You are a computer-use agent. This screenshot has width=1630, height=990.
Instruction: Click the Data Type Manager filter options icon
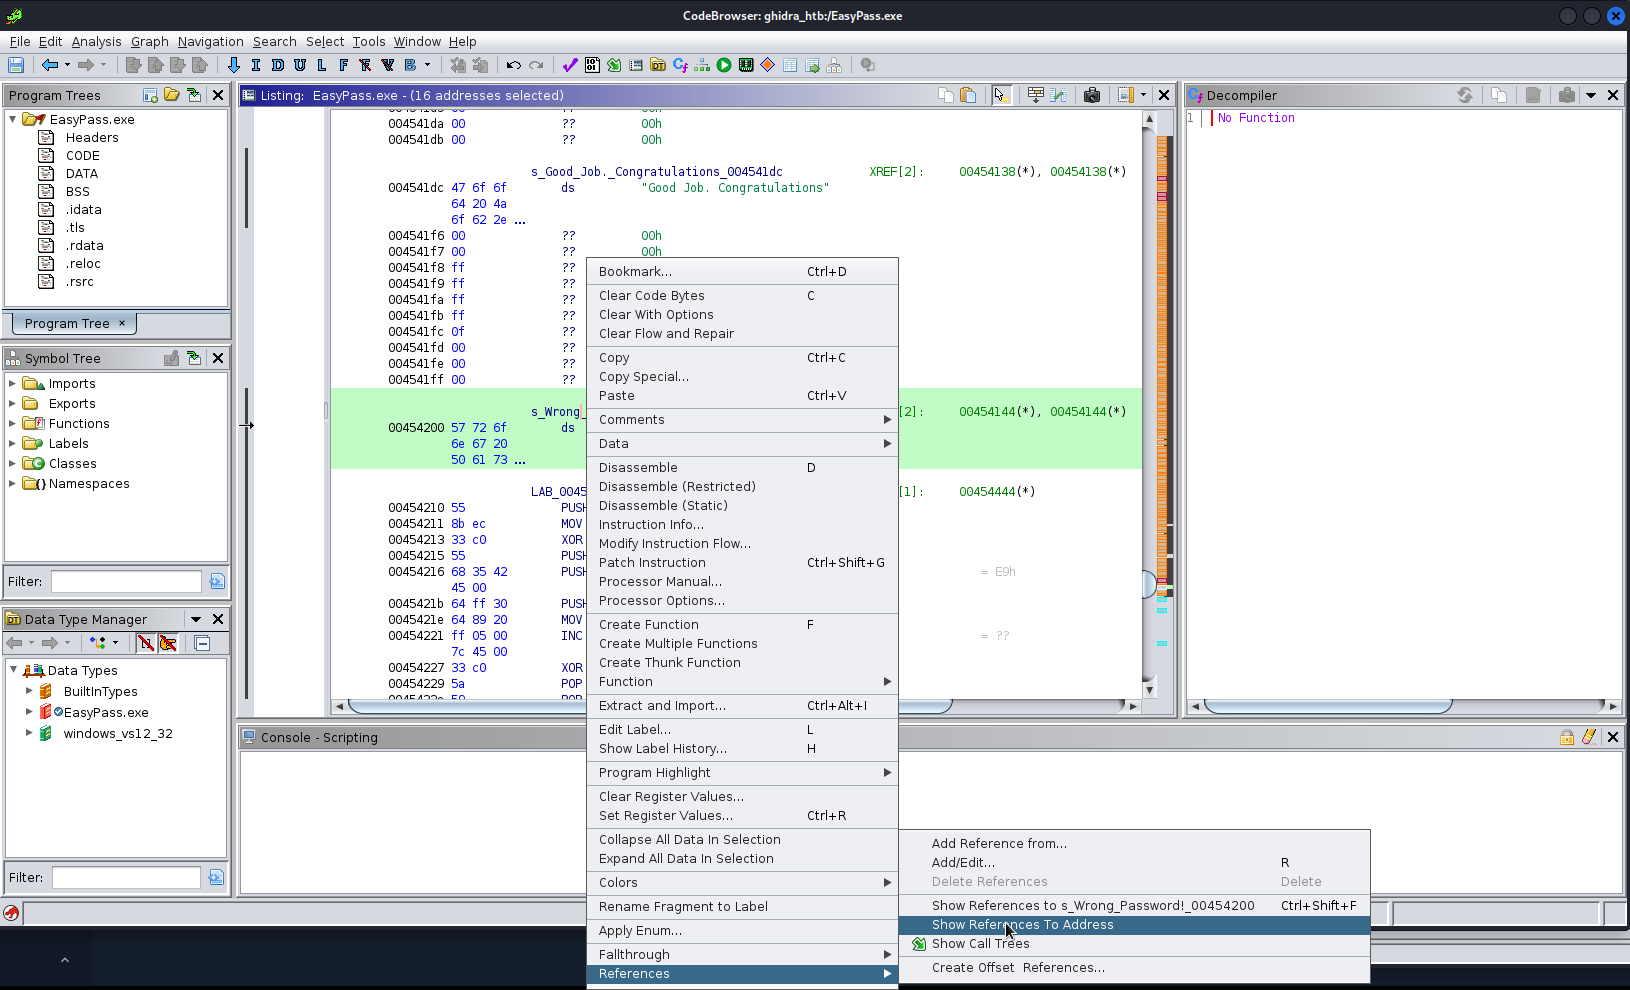pyautogui.click(x=216, y=877)
